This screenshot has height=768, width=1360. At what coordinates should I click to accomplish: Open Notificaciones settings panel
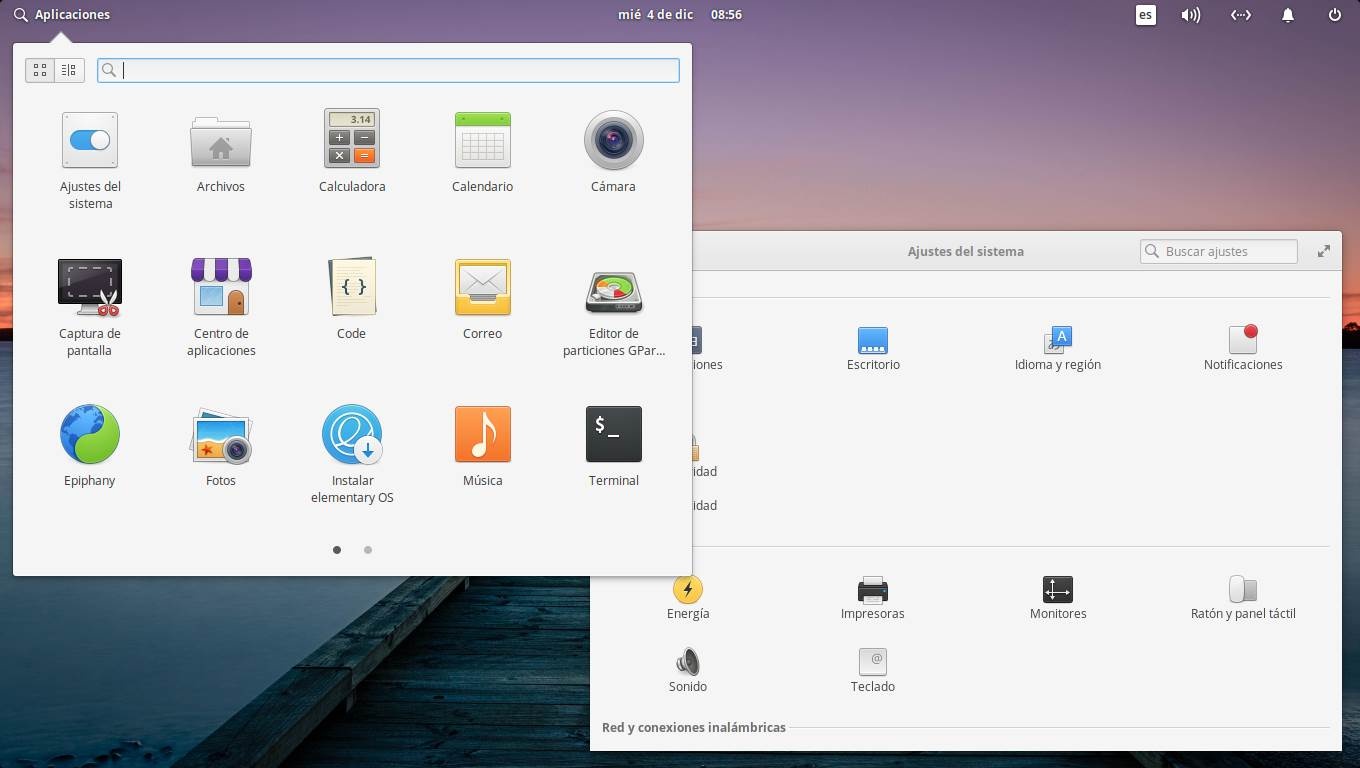pos(1243,349)
